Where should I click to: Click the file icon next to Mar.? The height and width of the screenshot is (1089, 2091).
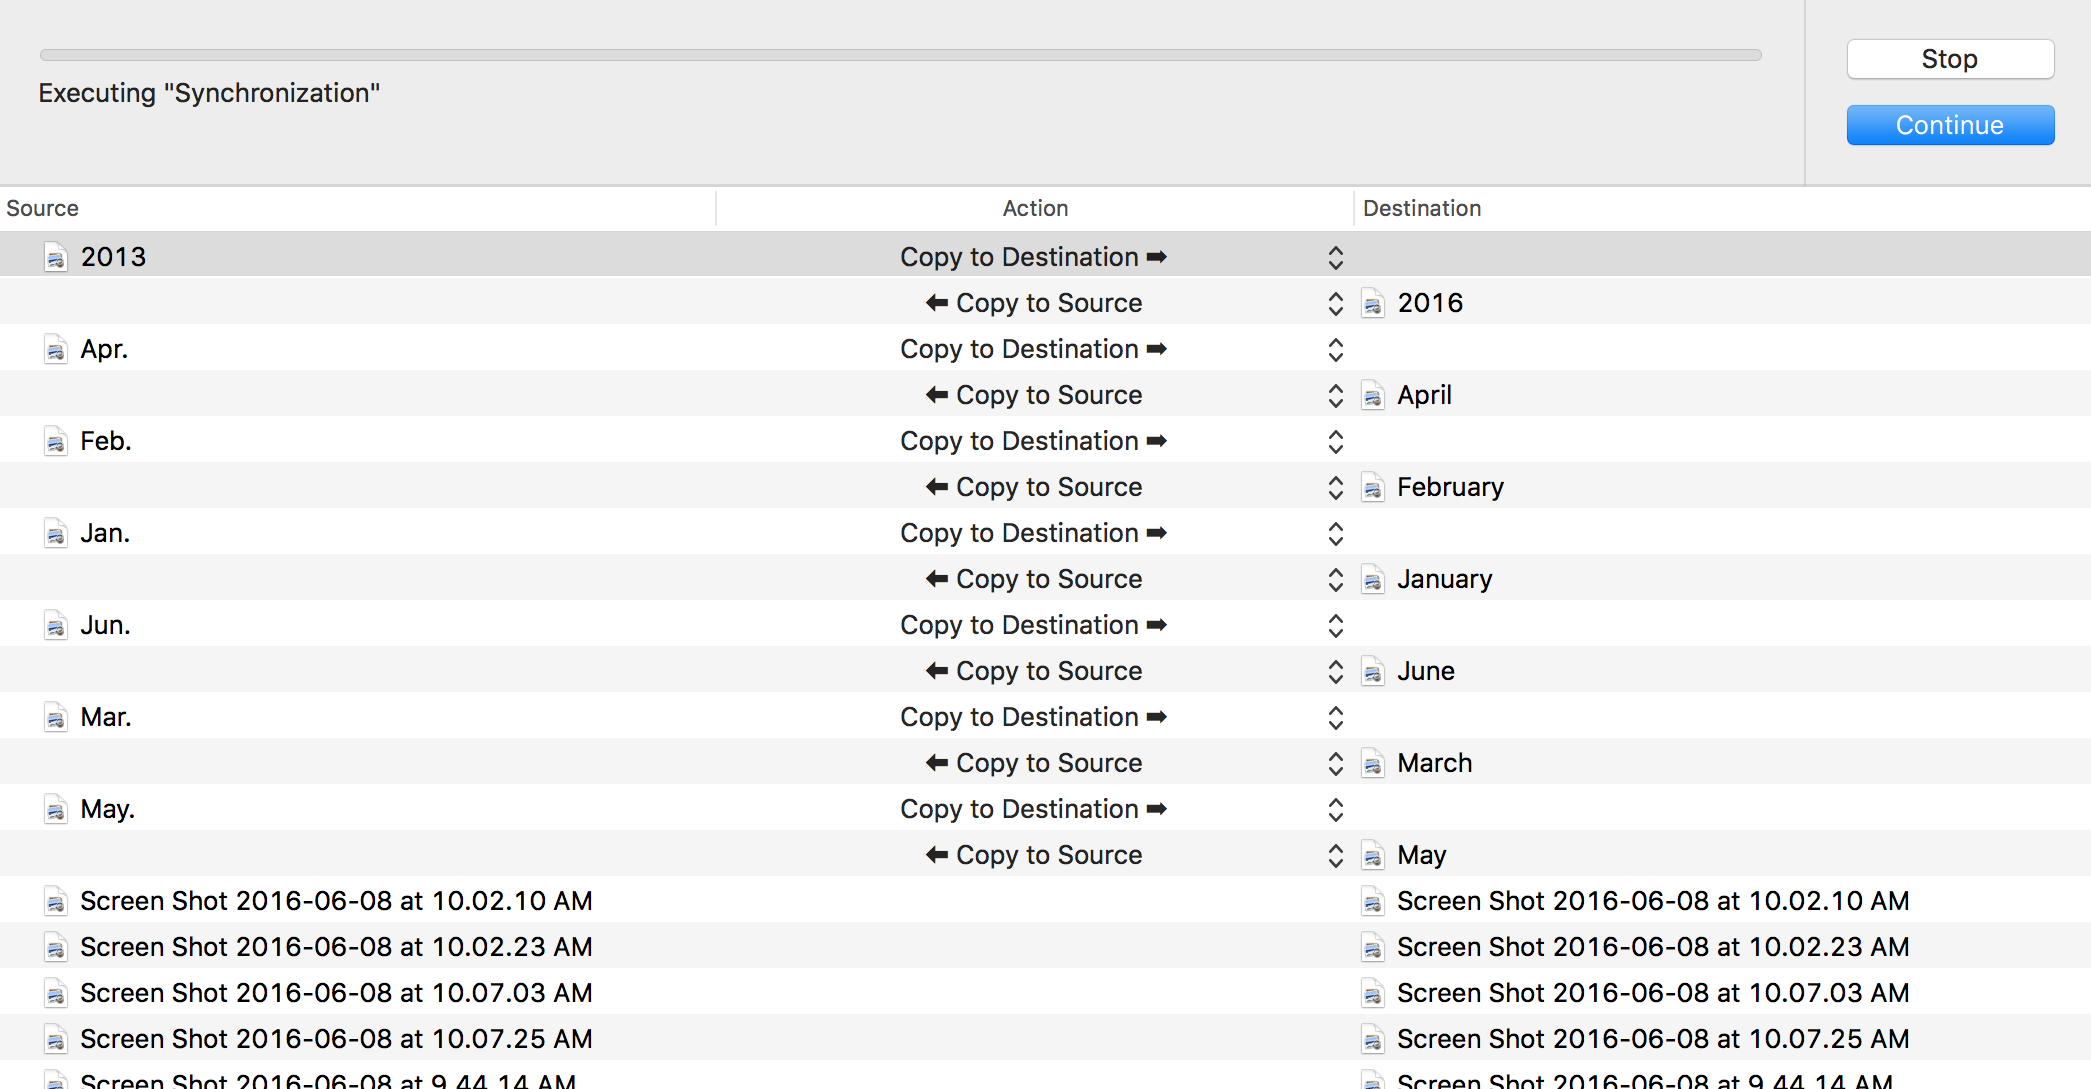56,717
